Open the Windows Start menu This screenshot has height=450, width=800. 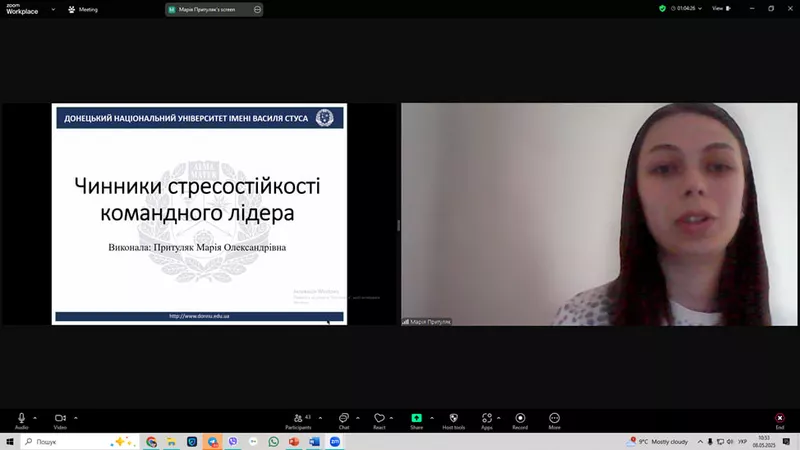[10, 441]
